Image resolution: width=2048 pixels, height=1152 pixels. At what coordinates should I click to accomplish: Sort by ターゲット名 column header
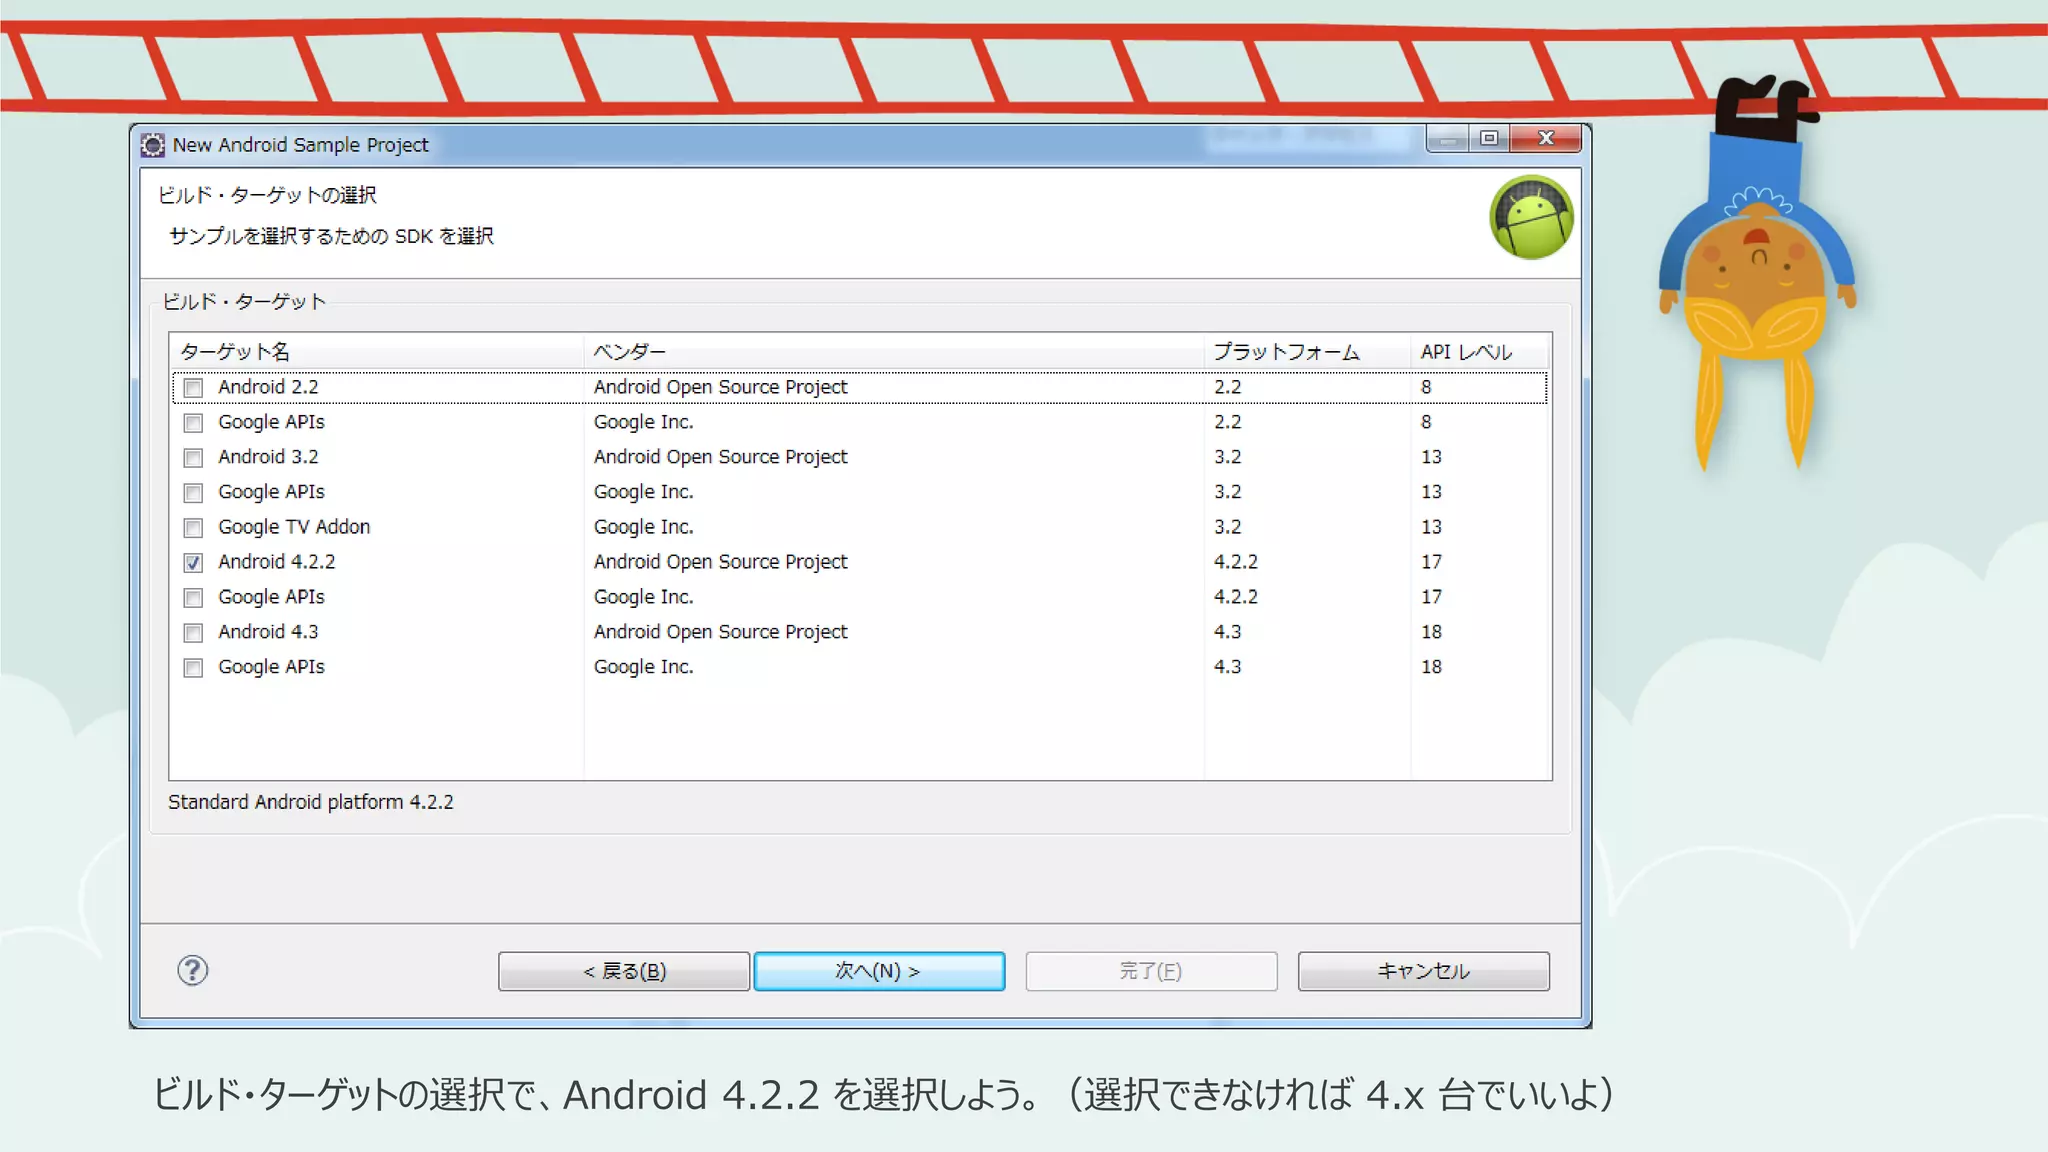[x=376, y=352]
